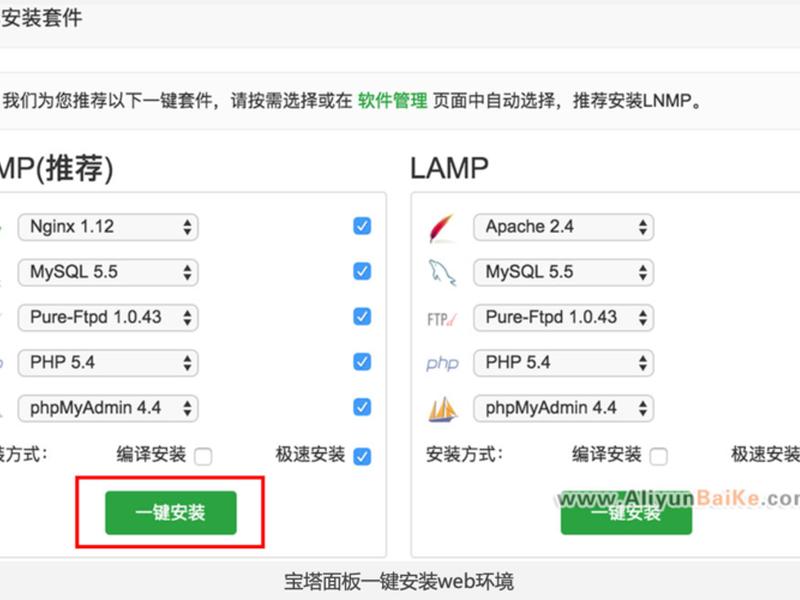Click 安装方式: label in LAMP panel

[464, 454]
